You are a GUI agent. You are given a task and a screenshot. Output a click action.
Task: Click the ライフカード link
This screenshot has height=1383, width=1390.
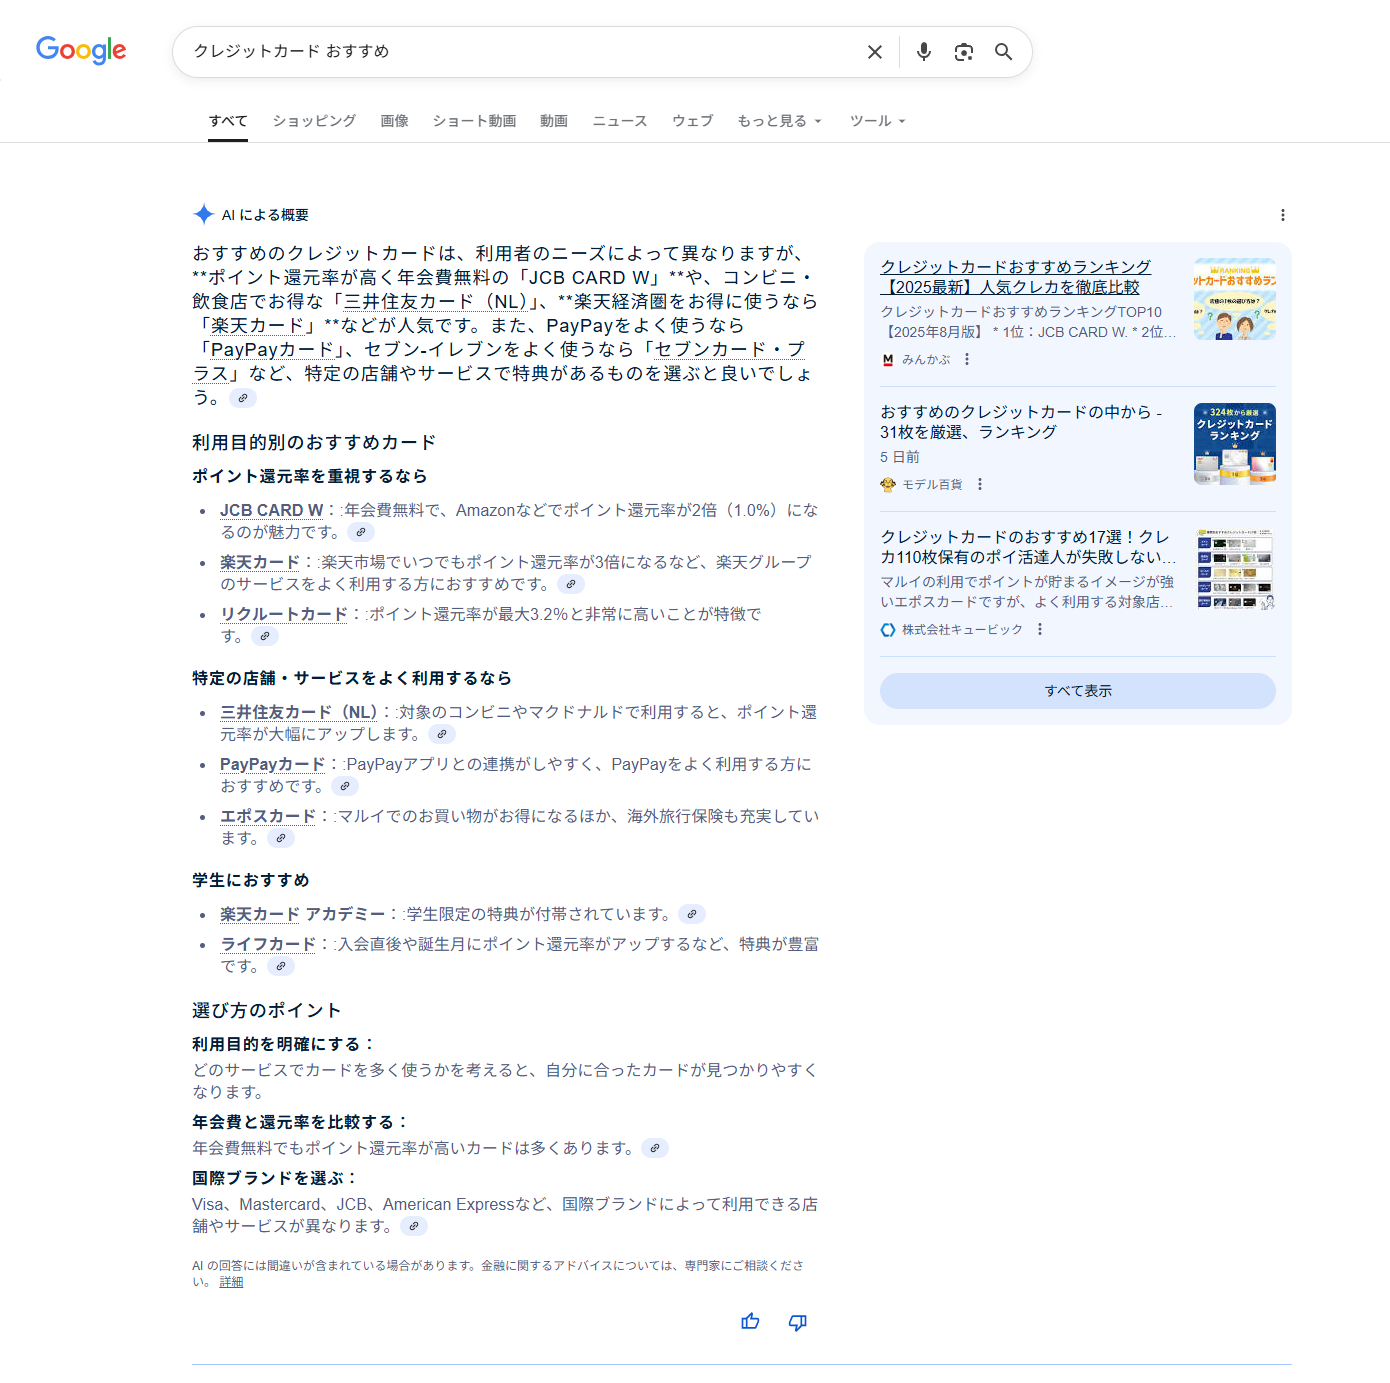click(268, 944)
